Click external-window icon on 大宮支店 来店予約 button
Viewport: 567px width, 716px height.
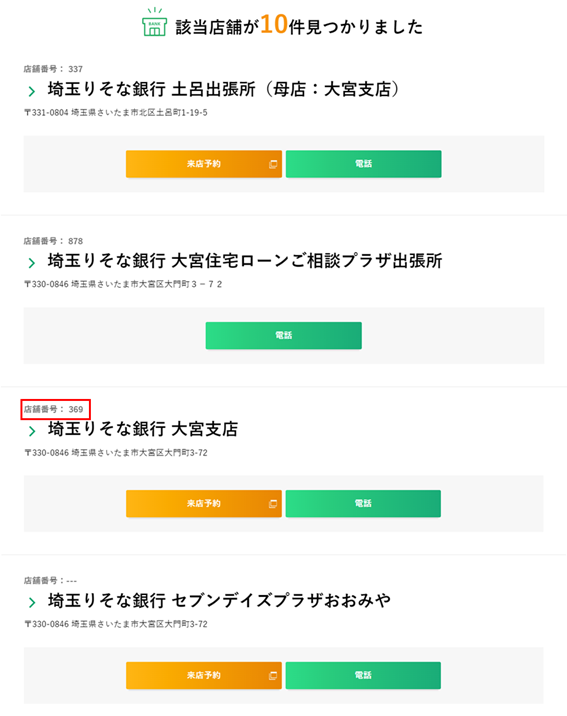click(273, 504)
